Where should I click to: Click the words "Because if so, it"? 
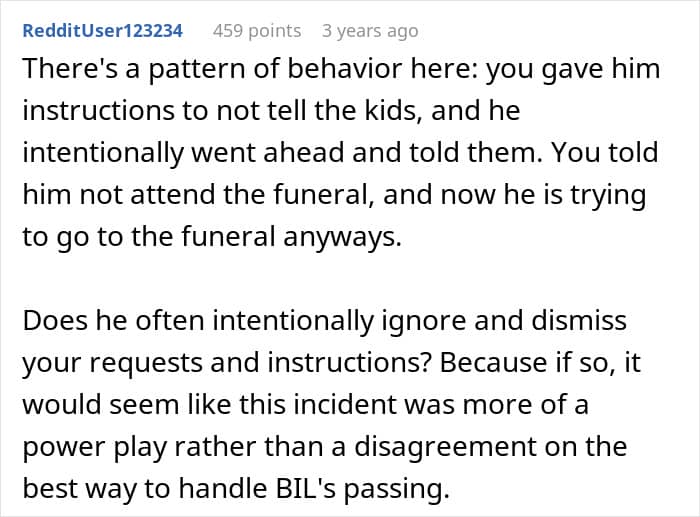540,362
